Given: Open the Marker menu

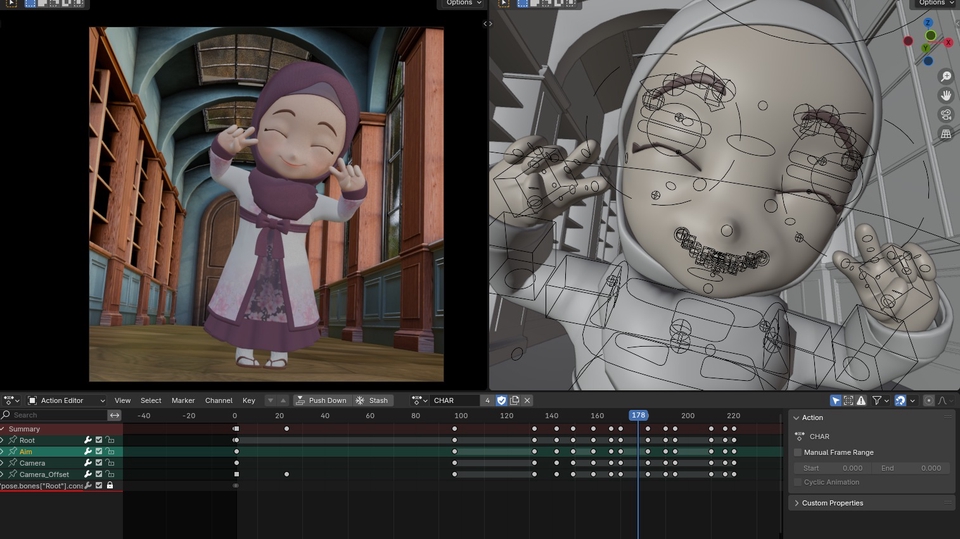Looking at the screenshot, I should click(x=183, y=400).
